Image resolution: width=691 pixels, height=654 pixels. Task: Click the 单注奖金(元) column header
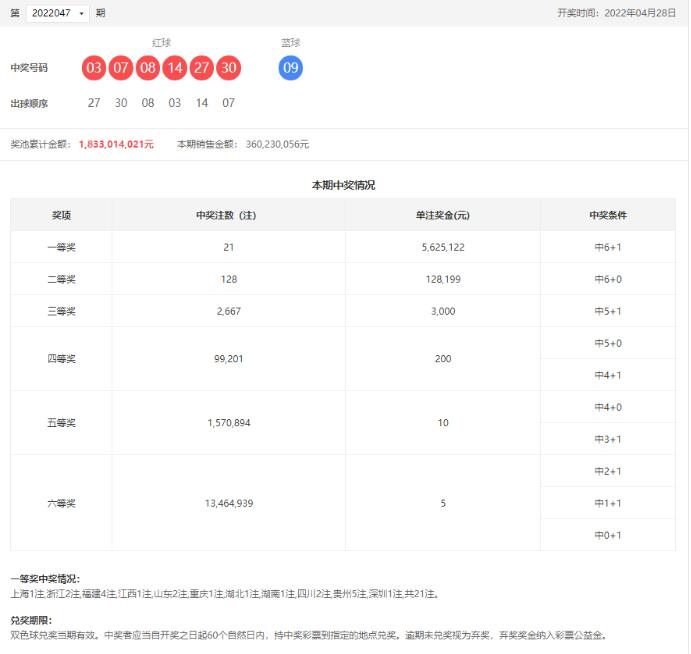pyautogui.click(x=443, y=216)
